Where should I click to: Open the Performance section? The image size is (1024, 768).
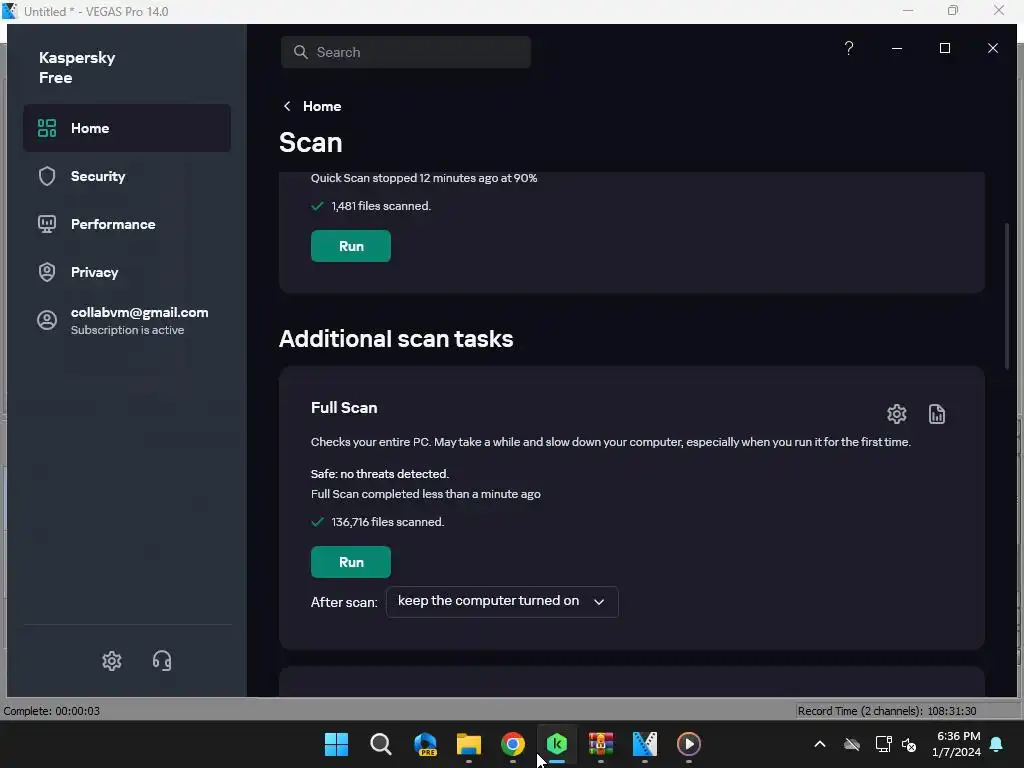(x=127, y=224)
